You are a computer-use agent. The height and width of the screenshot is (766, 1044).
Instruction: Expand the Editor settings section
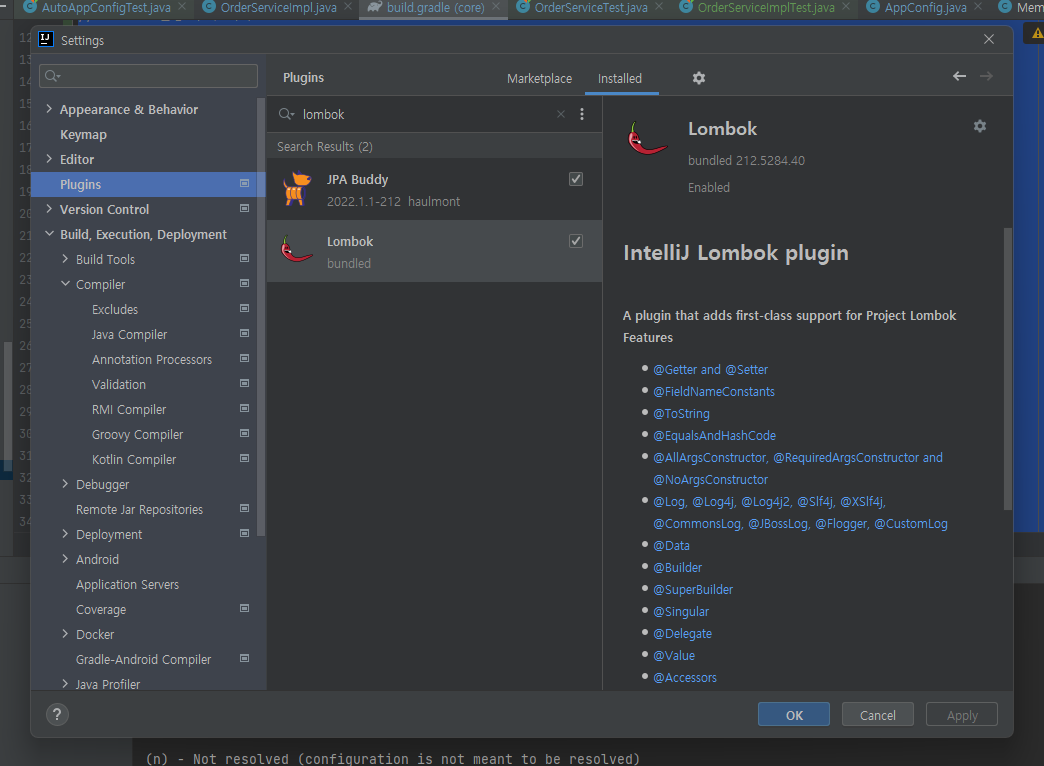[x=49, y=159]
